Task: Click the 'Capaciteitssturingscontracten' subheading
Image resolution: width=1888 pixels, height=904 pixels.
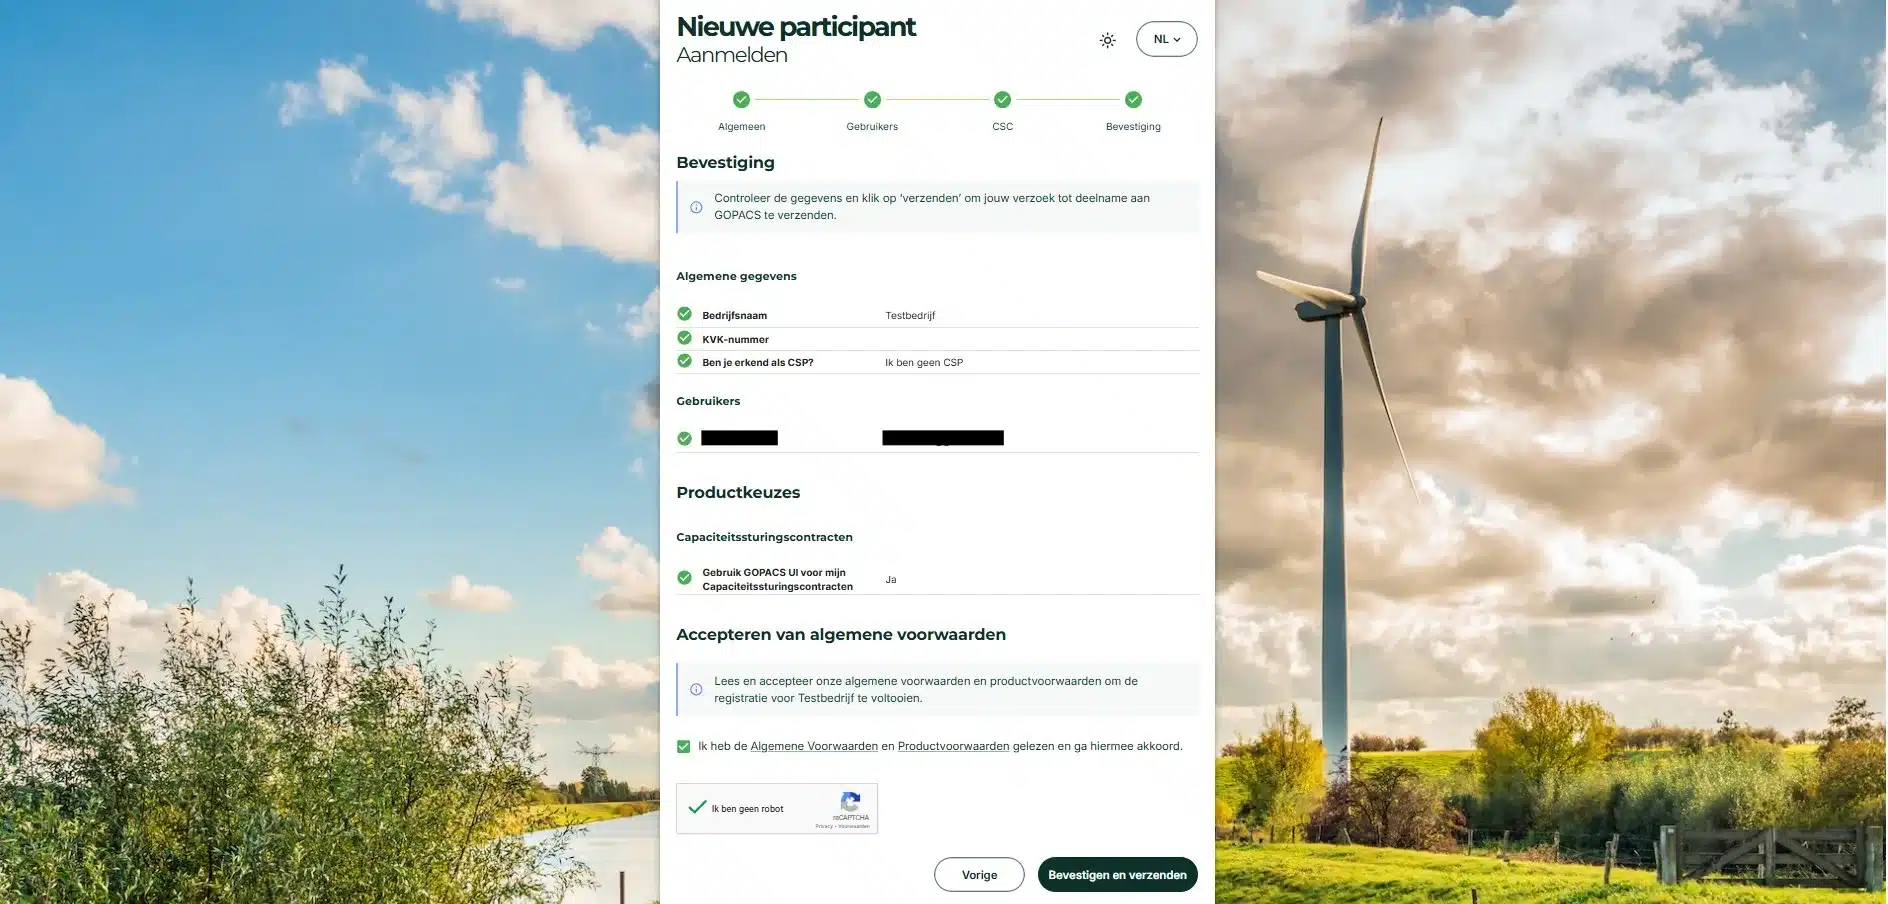Action: point(764,537)
